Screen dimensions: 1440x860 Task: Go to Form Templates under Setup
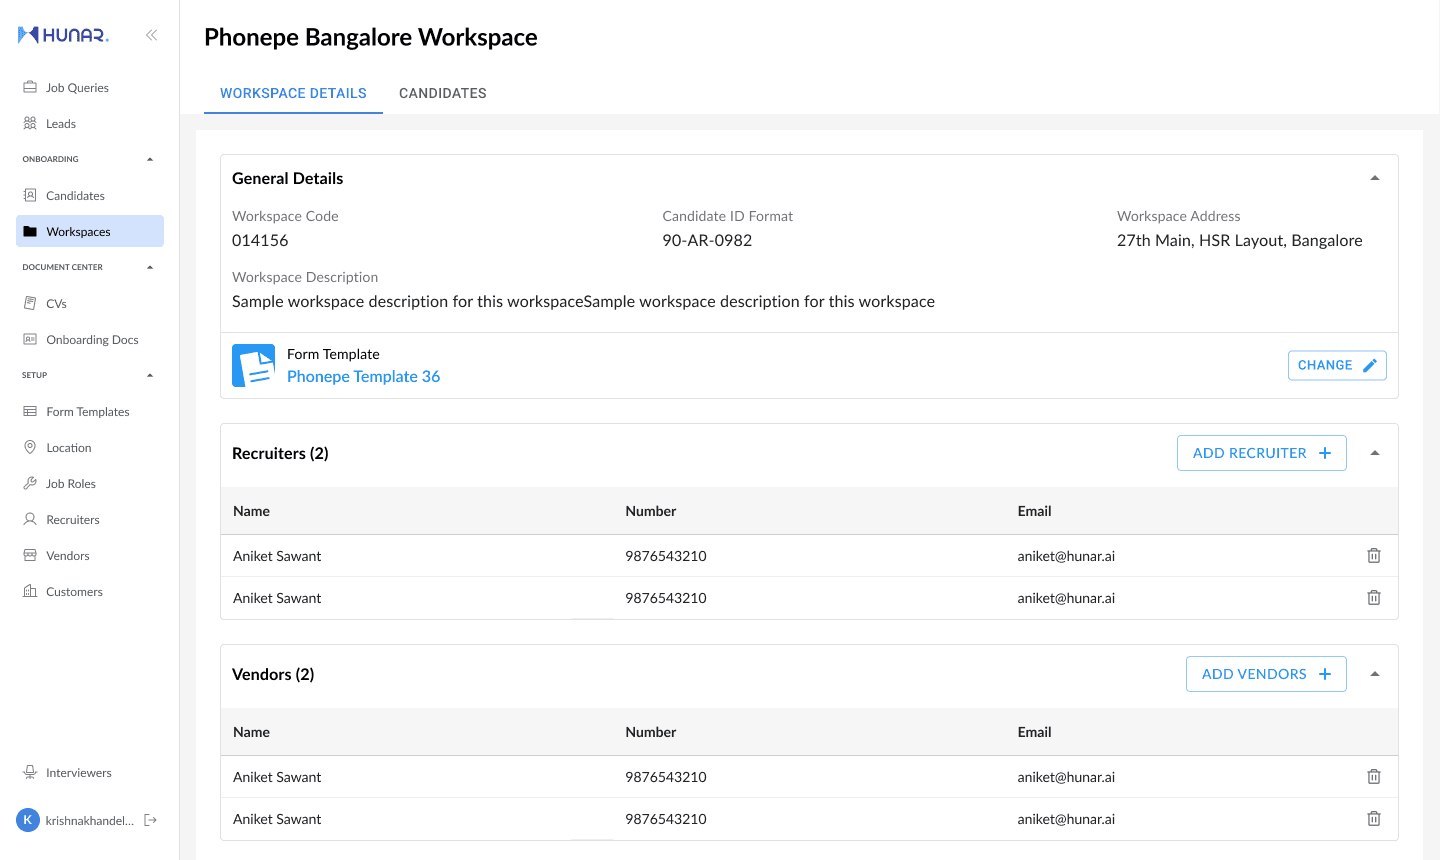pos(90,412)
